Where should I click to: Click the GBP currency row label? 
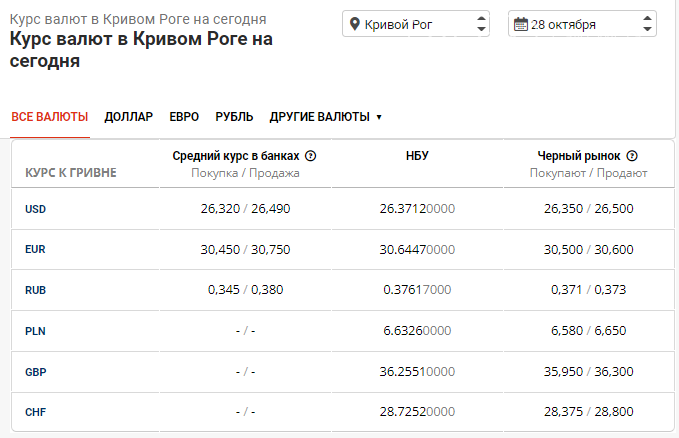[x=36, y=372]
